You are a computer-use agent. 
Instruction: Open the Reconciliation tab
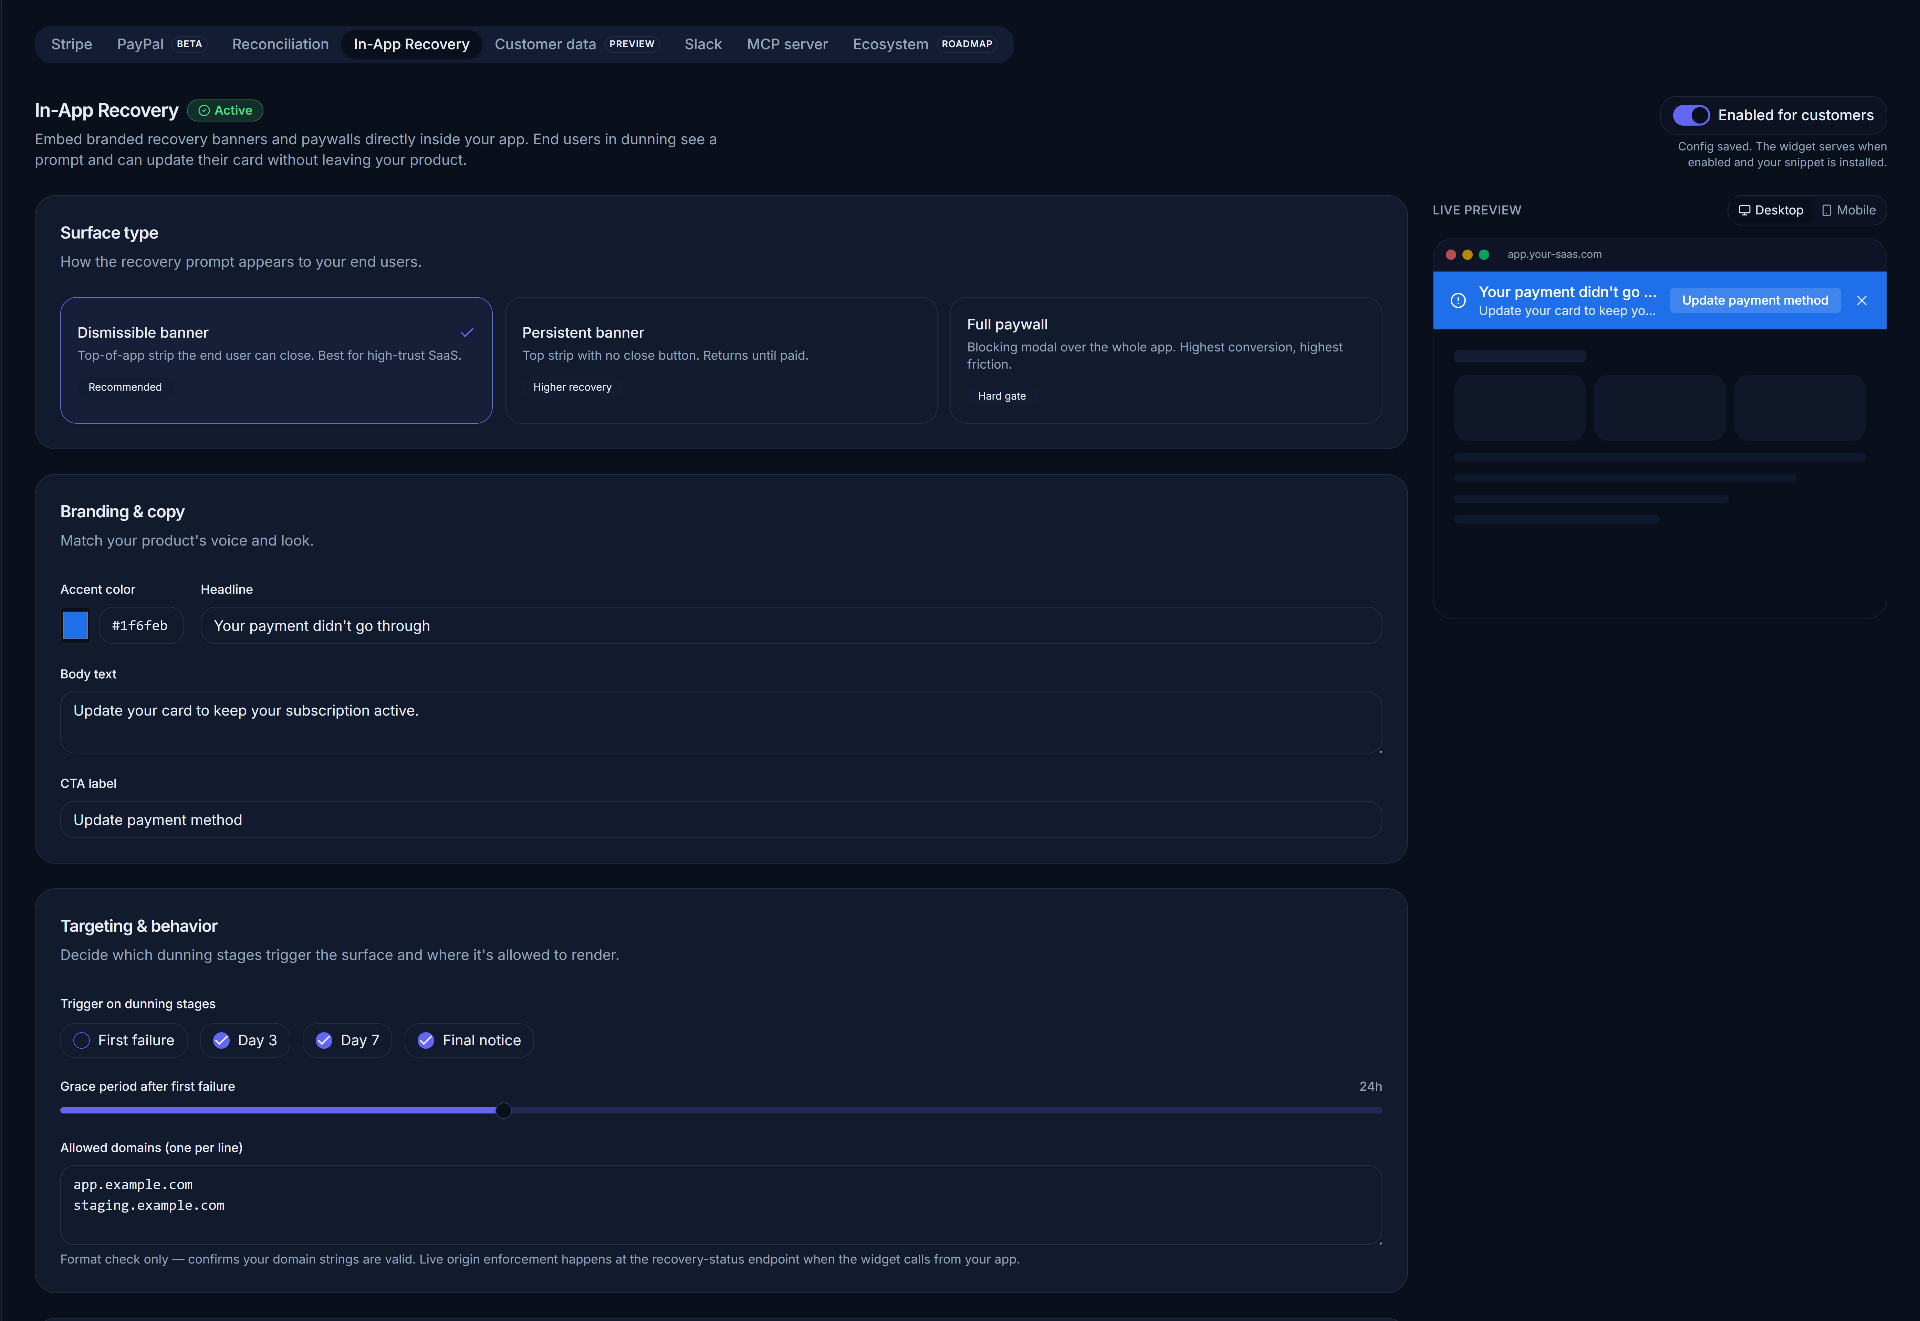(280, 44)
